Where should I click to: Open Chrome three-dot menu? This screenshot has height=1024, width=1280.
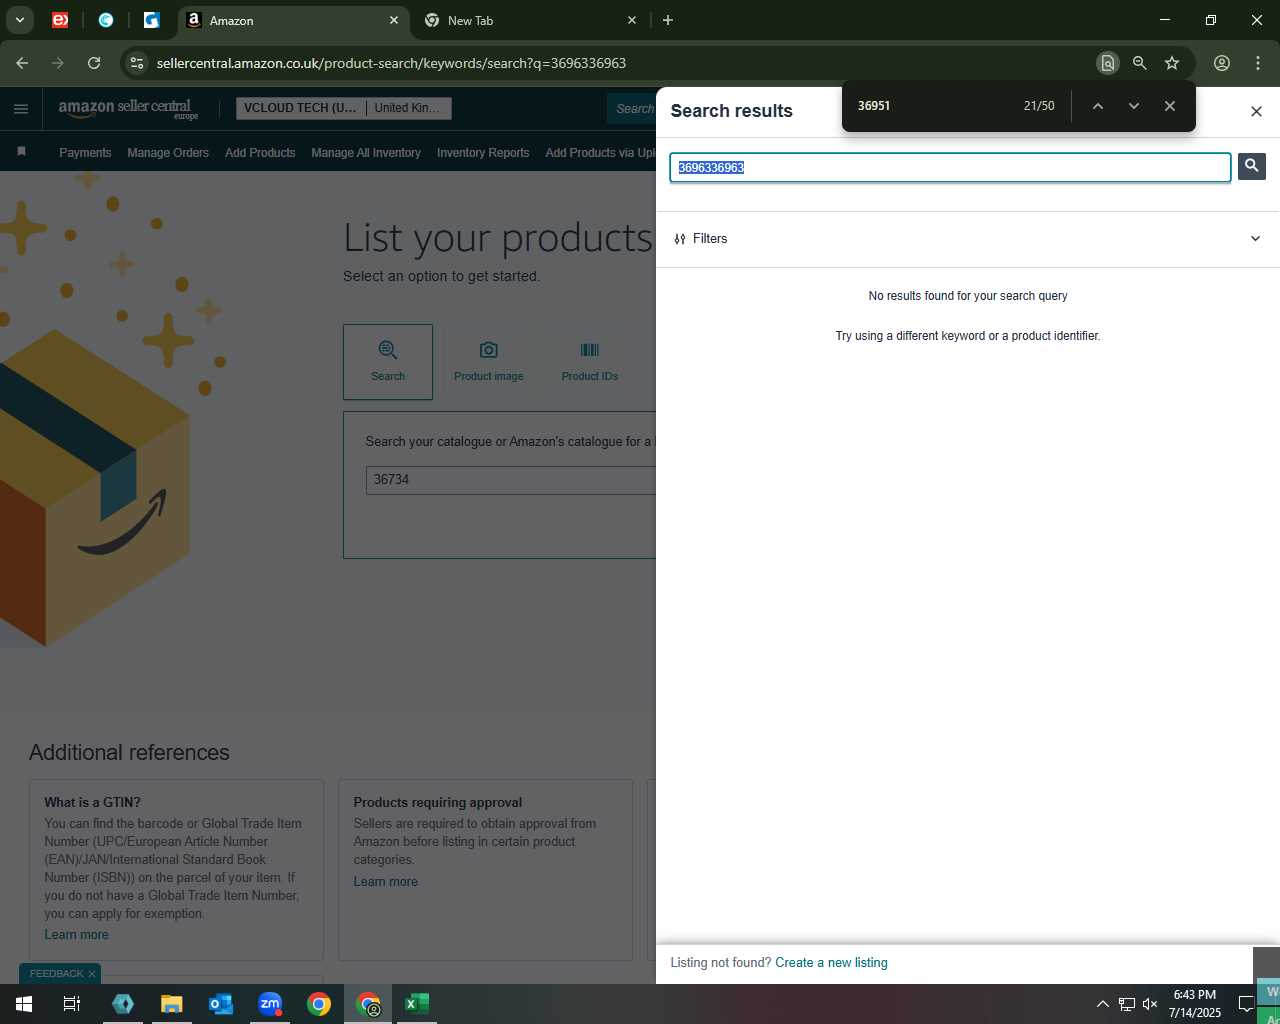click(x=1258, y=63)
